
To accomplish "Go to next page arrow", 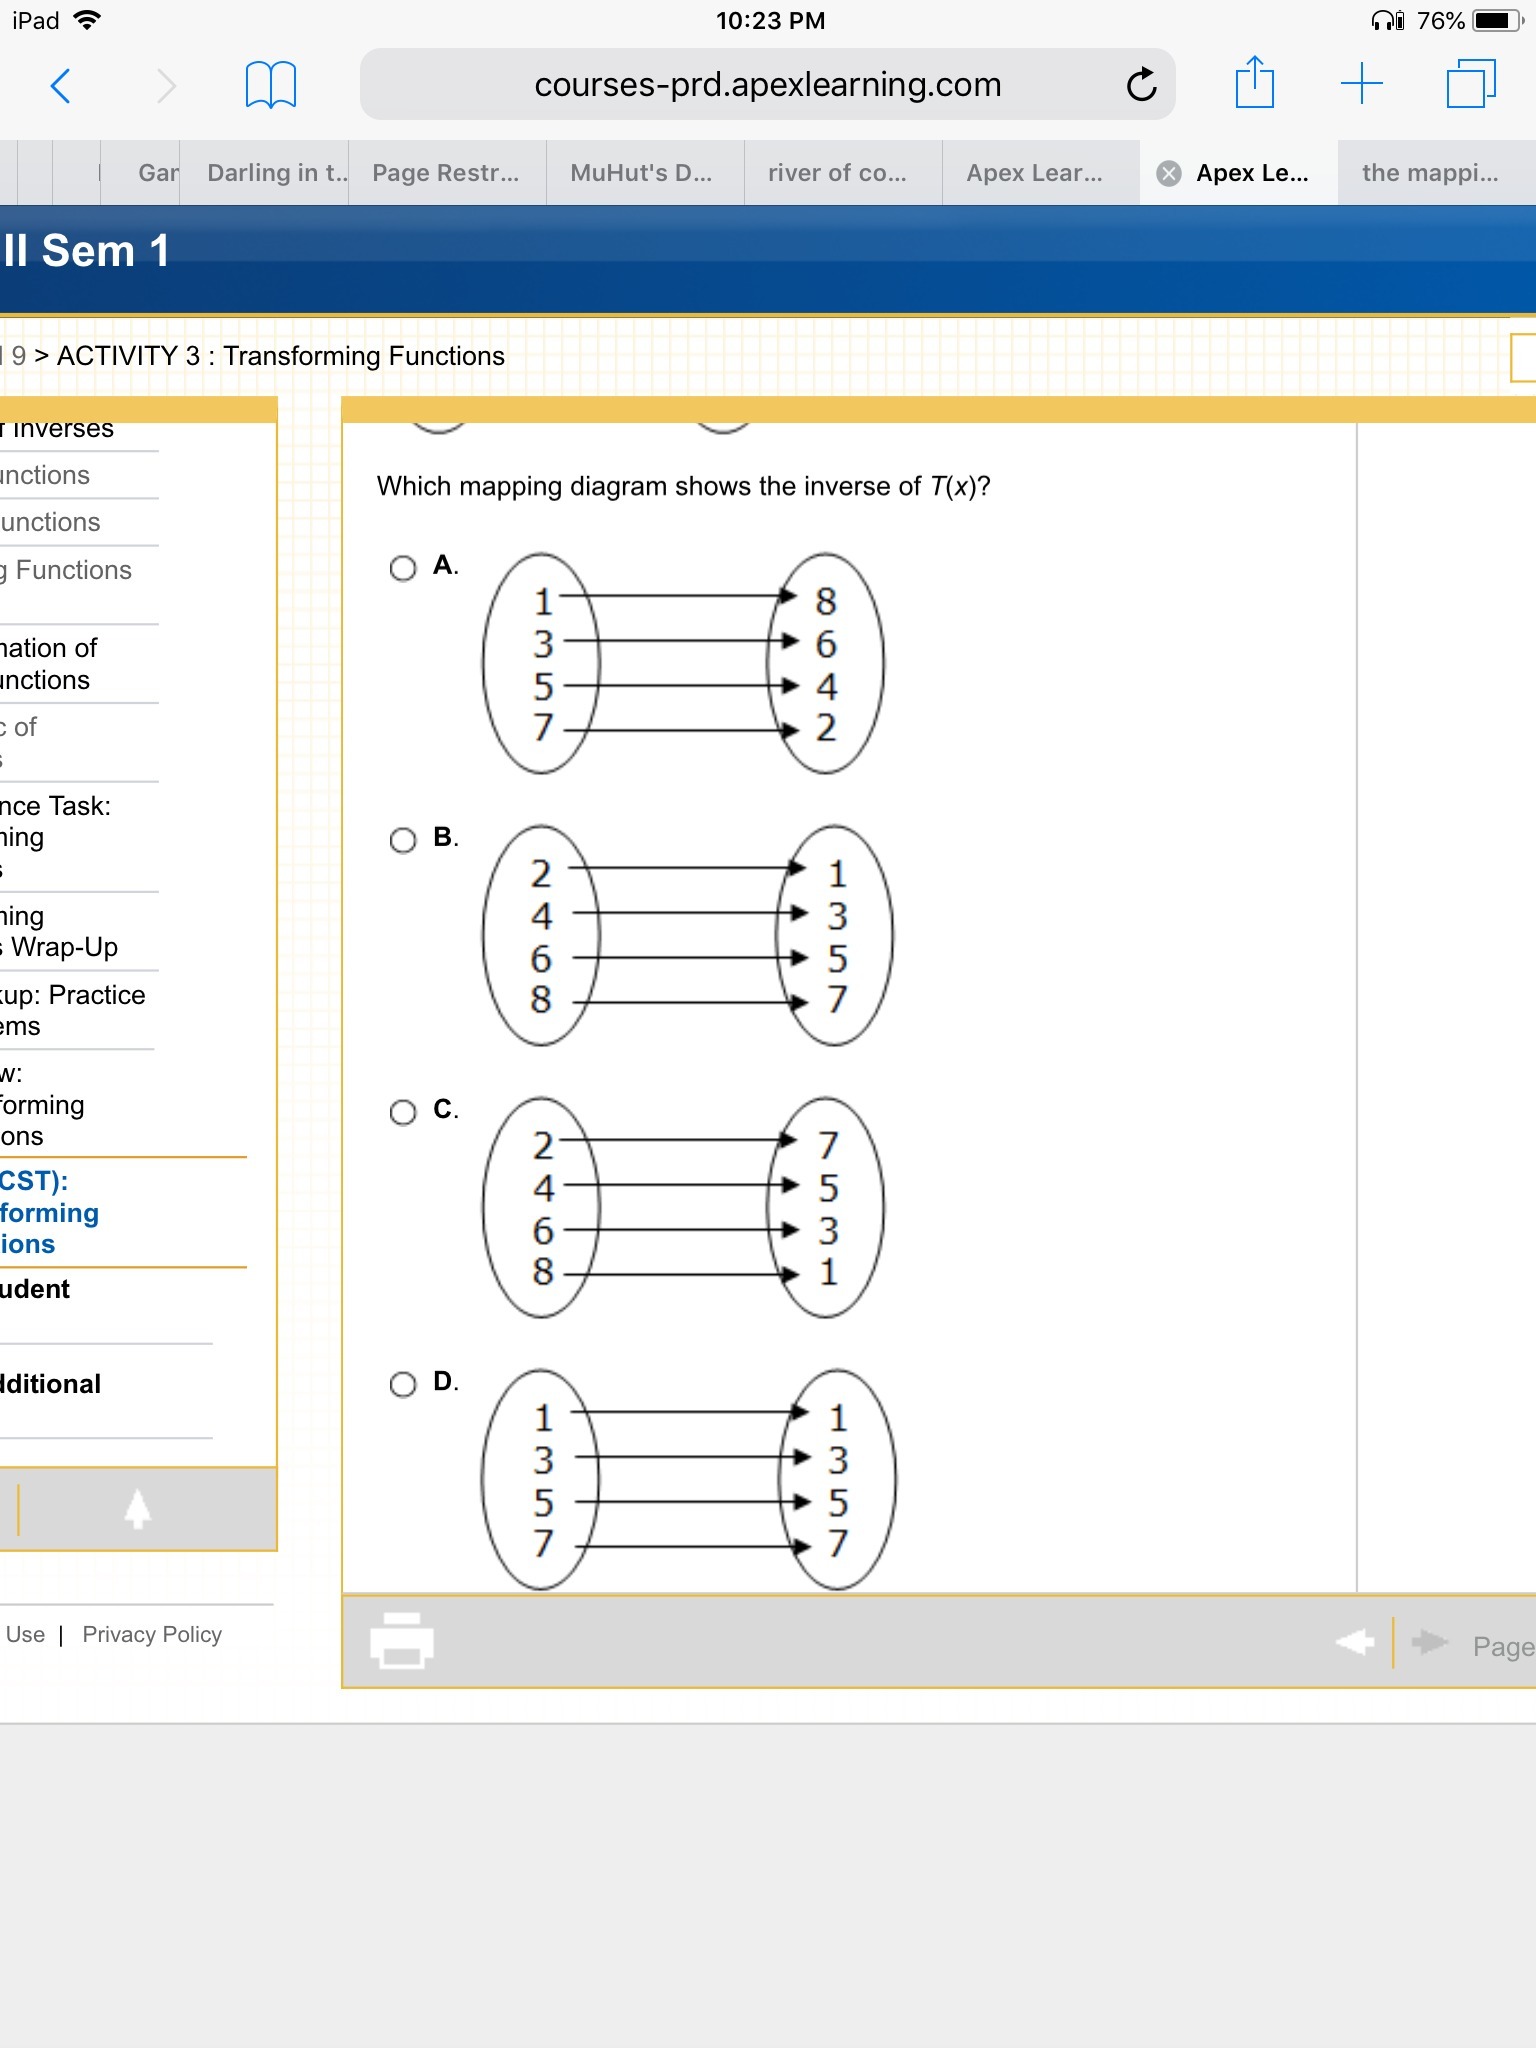I will click(x=1430, y=1642).
